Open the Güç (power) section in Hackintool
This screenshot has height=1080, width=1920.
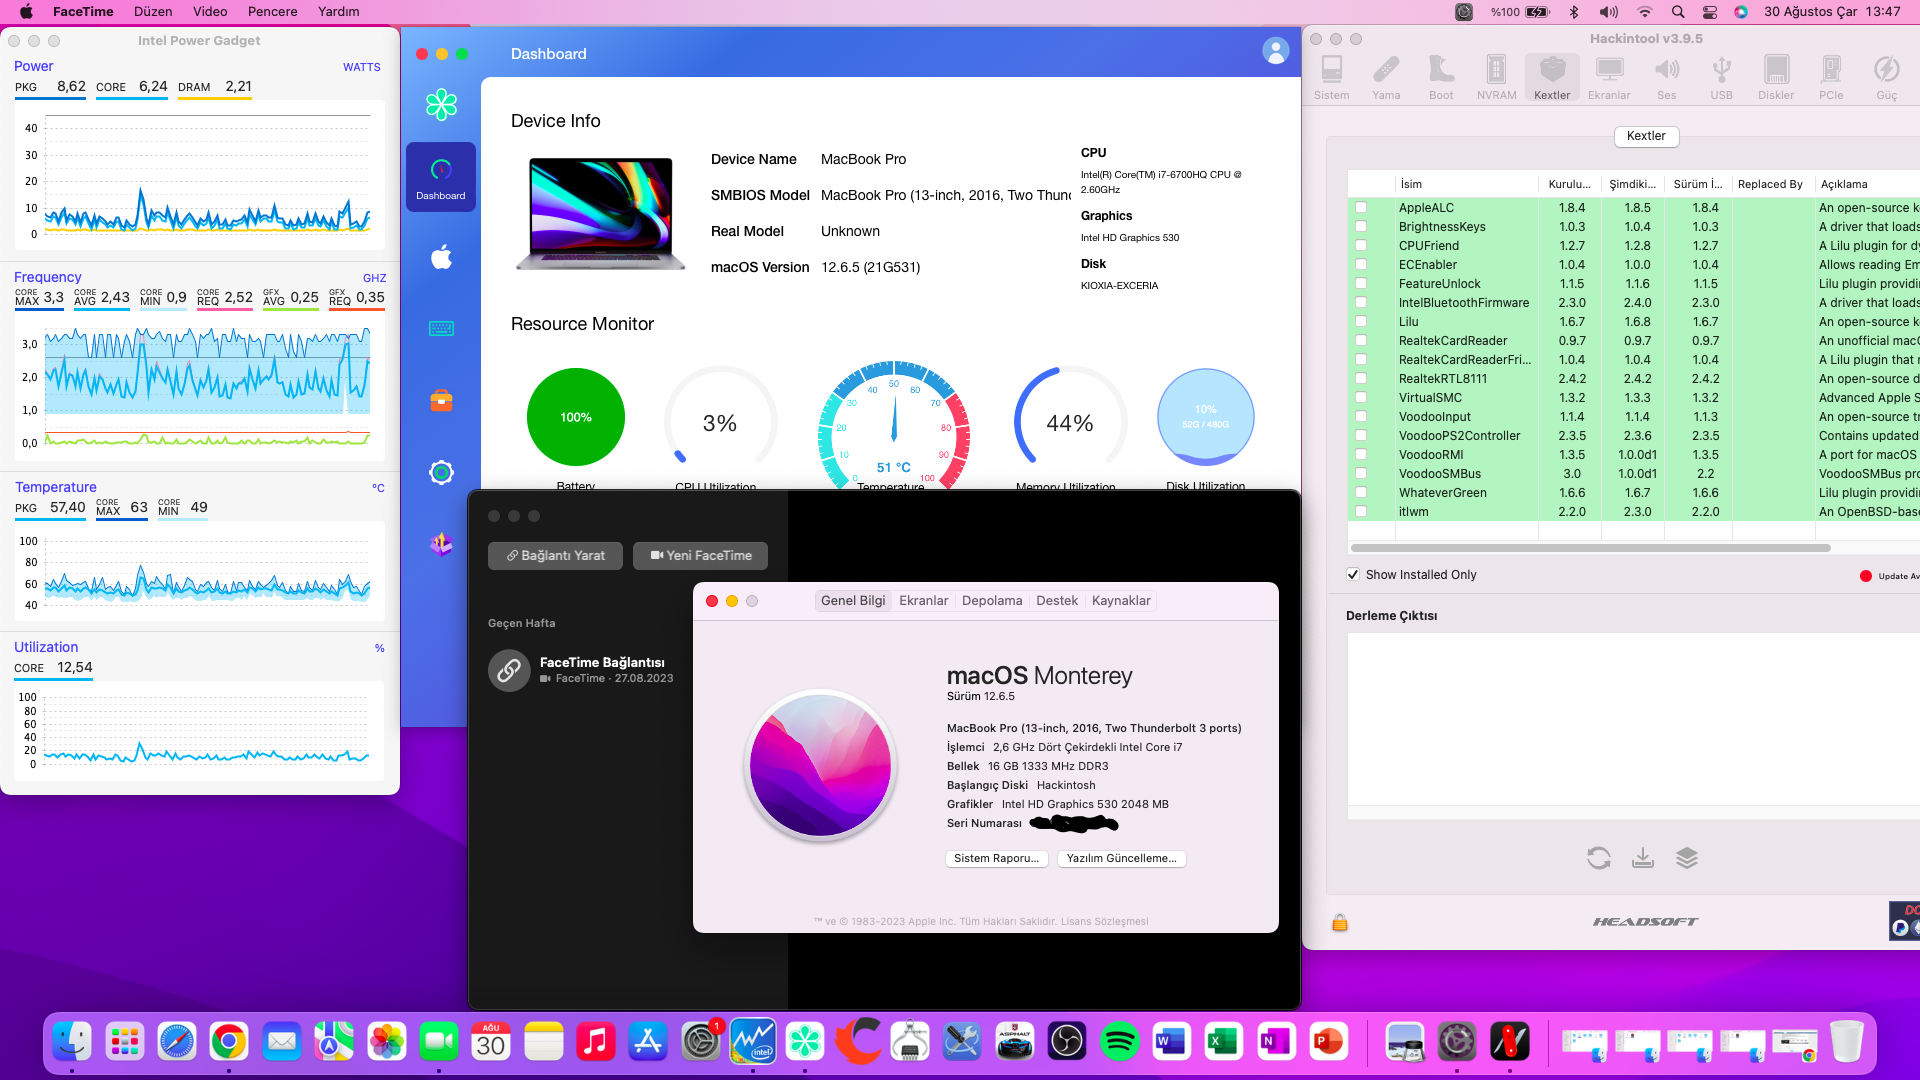1886,77
